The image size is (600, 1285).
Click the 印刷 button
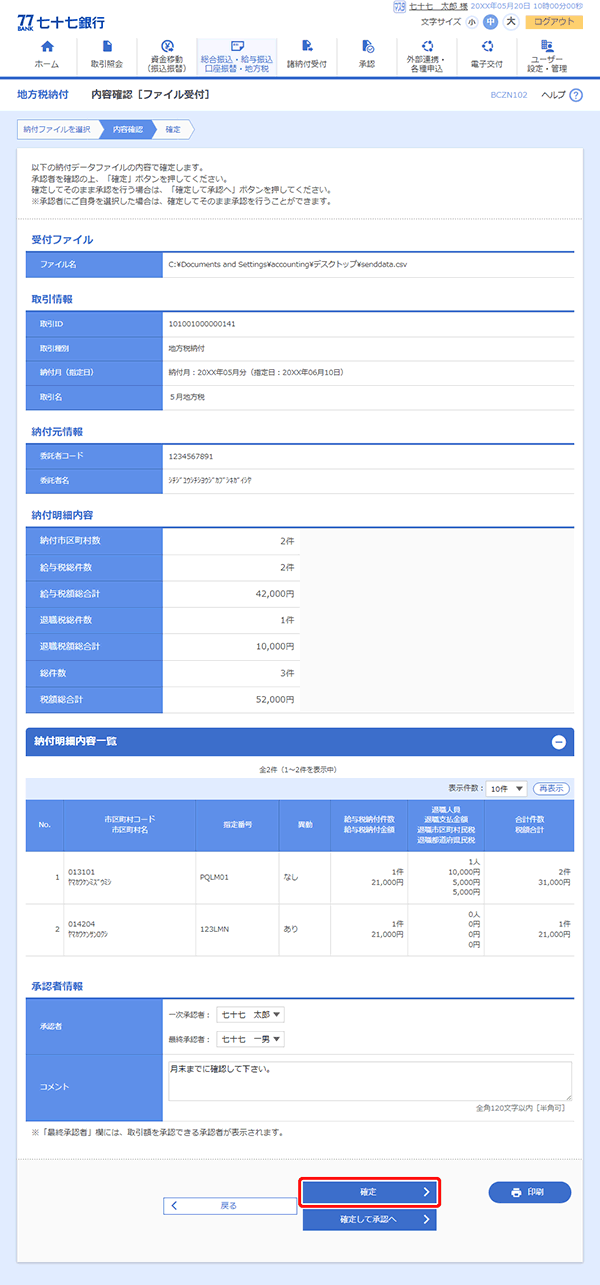(530, 1192)
